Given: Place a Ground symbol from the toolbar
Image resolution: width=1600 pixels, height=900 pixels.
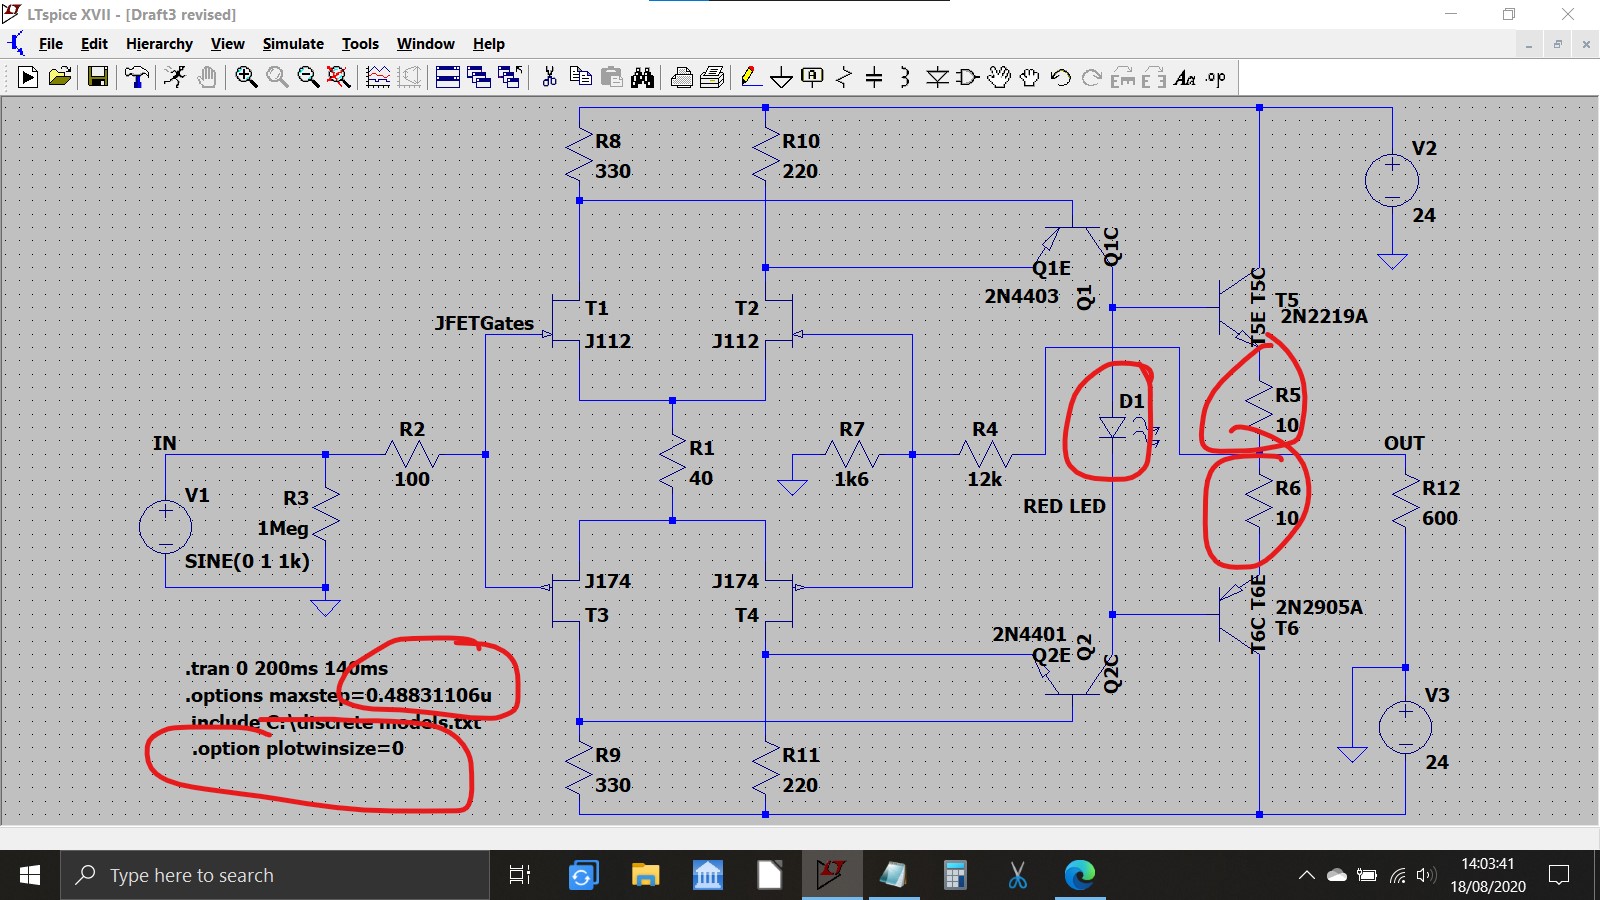Looking at the screenshot, I should pyautogui.click(x=782, y=77).
